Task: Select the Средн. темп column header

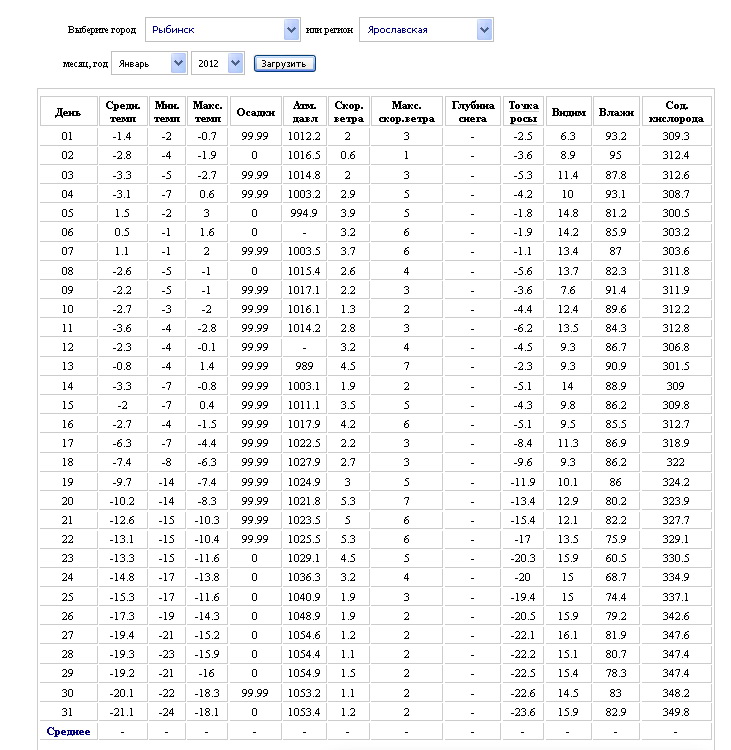Action: pyautogui.click(x=122, y=112)
